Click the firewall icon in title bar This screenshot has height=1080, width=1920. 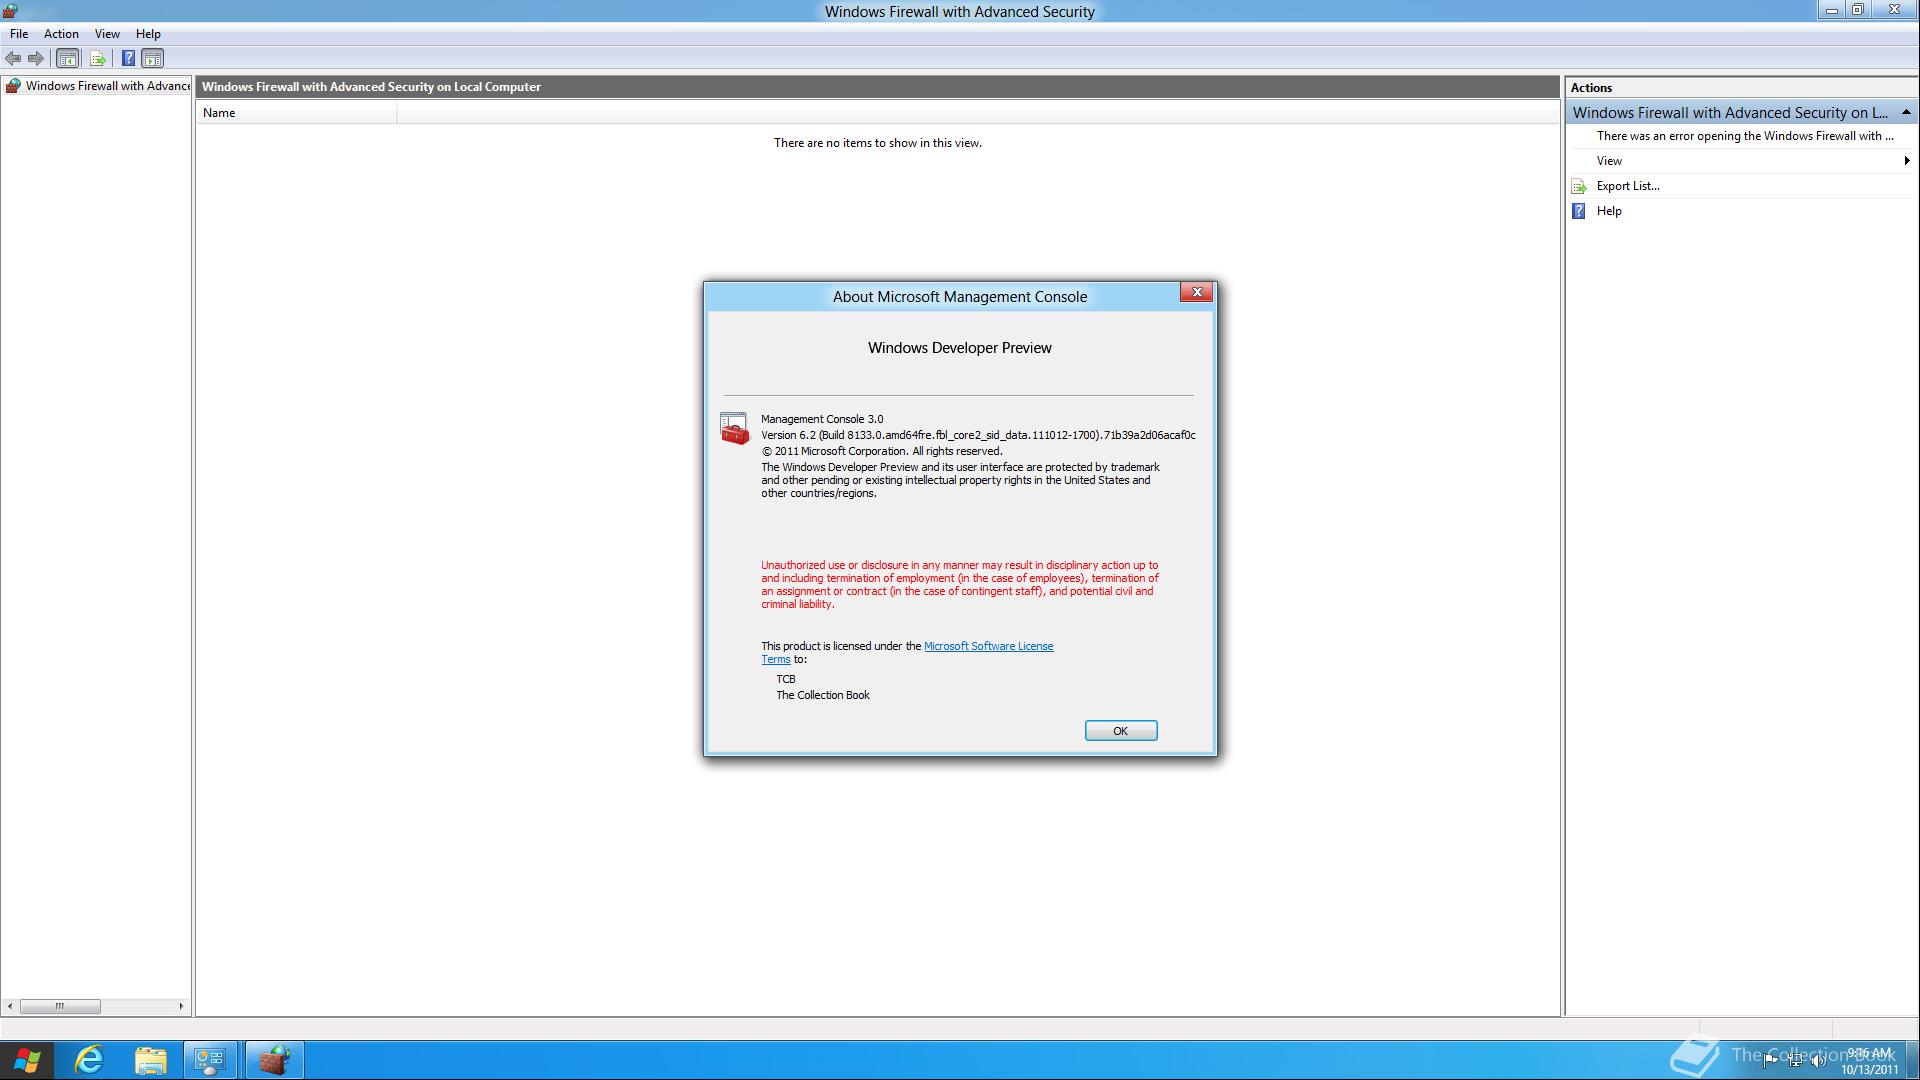[10, 11]
